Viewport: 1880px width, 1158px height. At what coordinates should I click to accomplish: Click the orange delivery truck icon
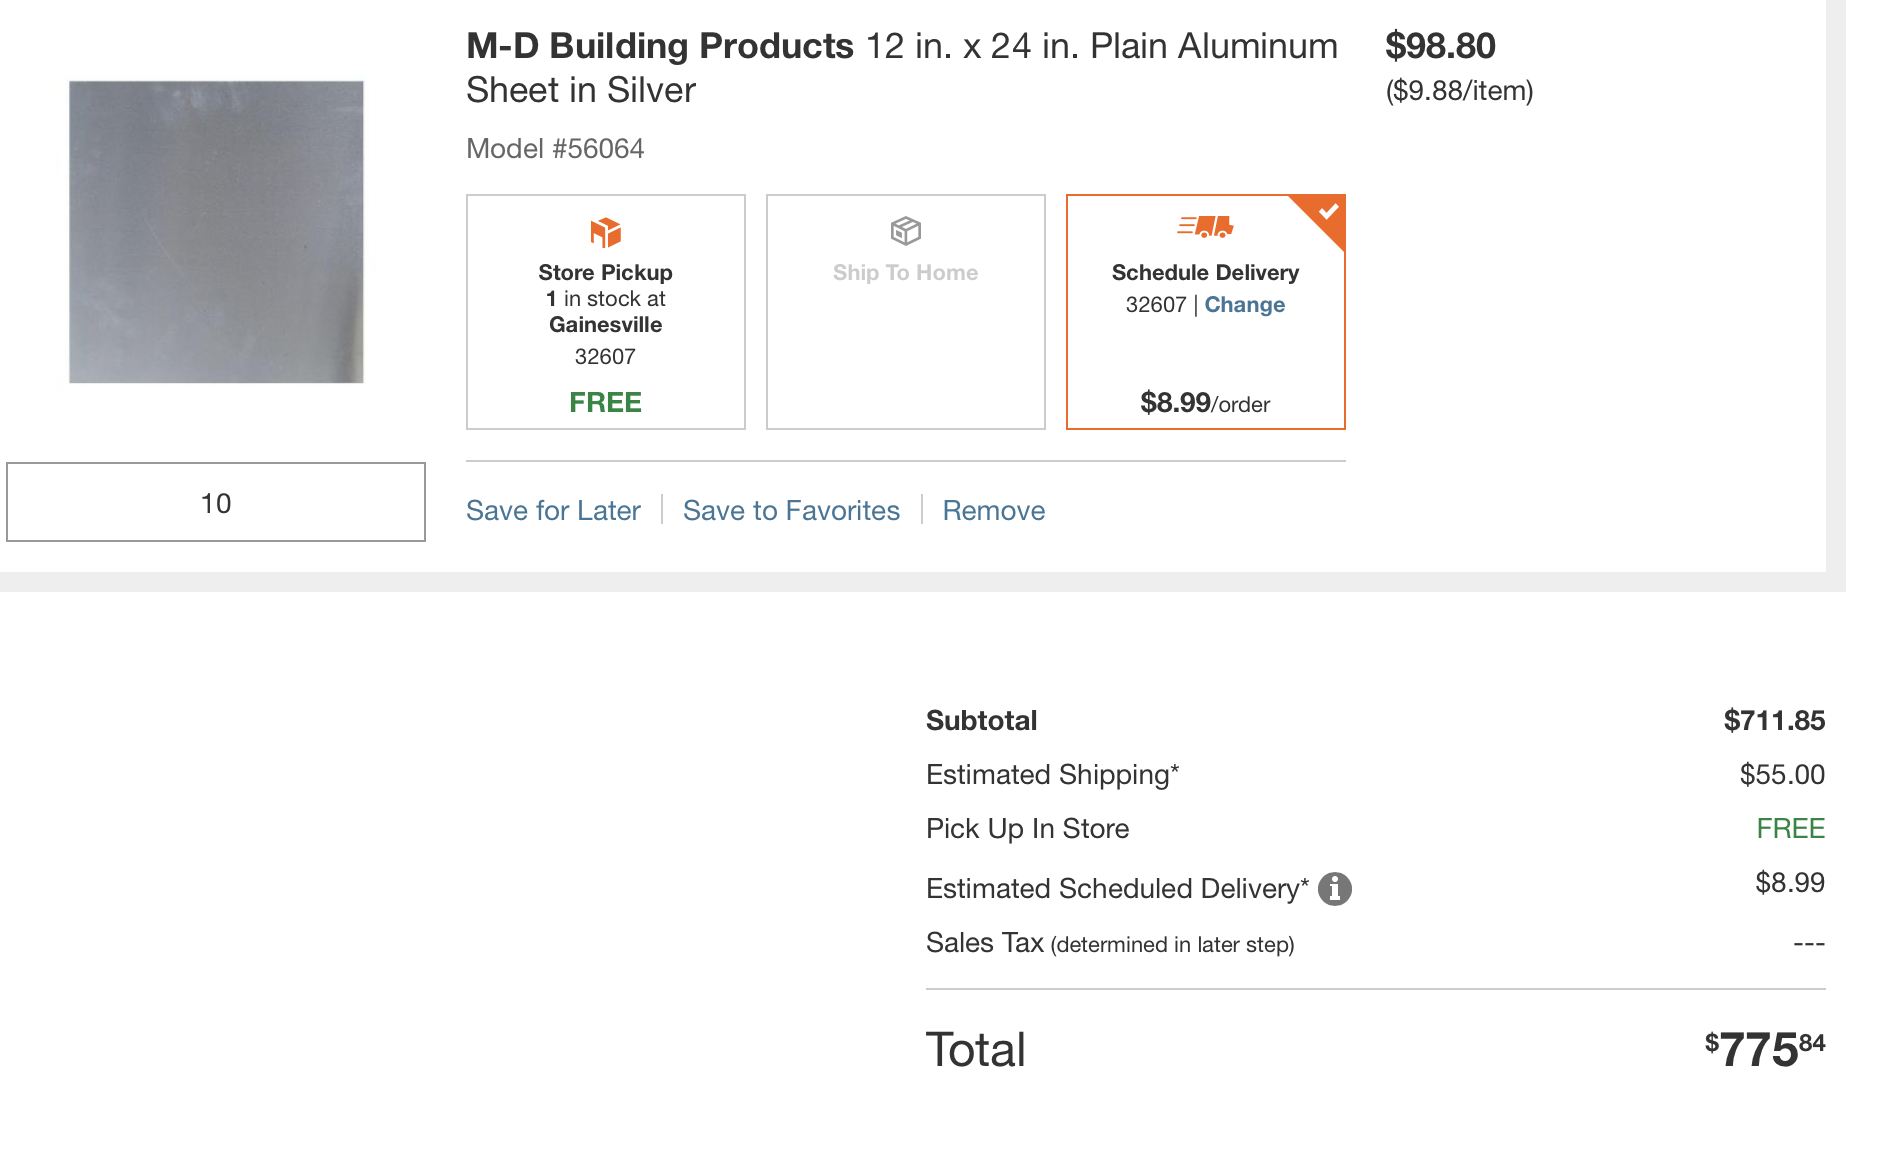pyautogui.click(x=1205, y=227)
